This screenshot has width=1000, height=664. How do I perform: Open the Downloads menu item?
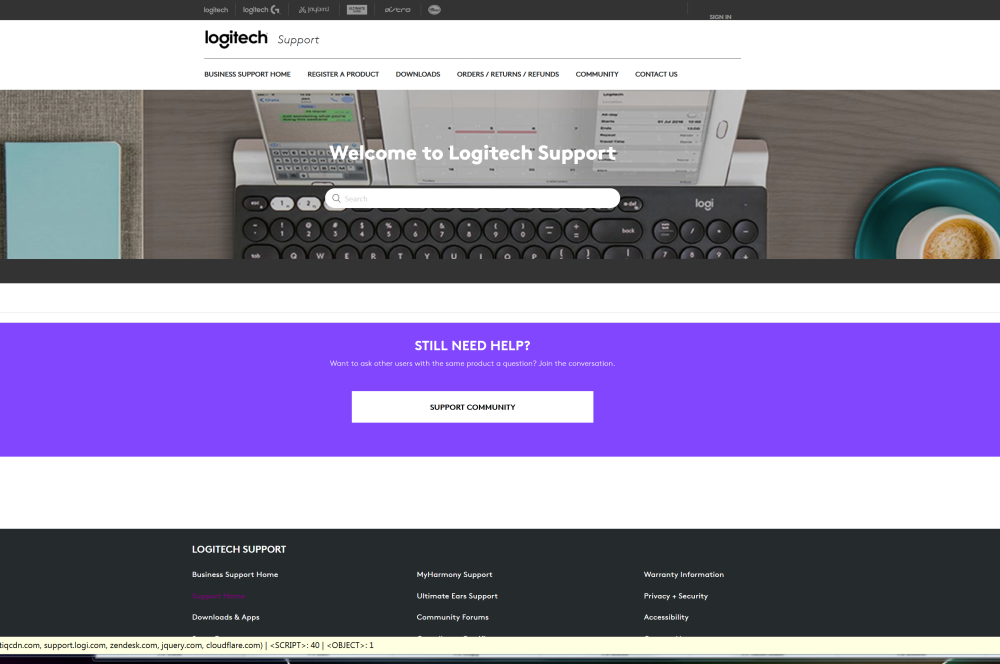click(418, 74)
